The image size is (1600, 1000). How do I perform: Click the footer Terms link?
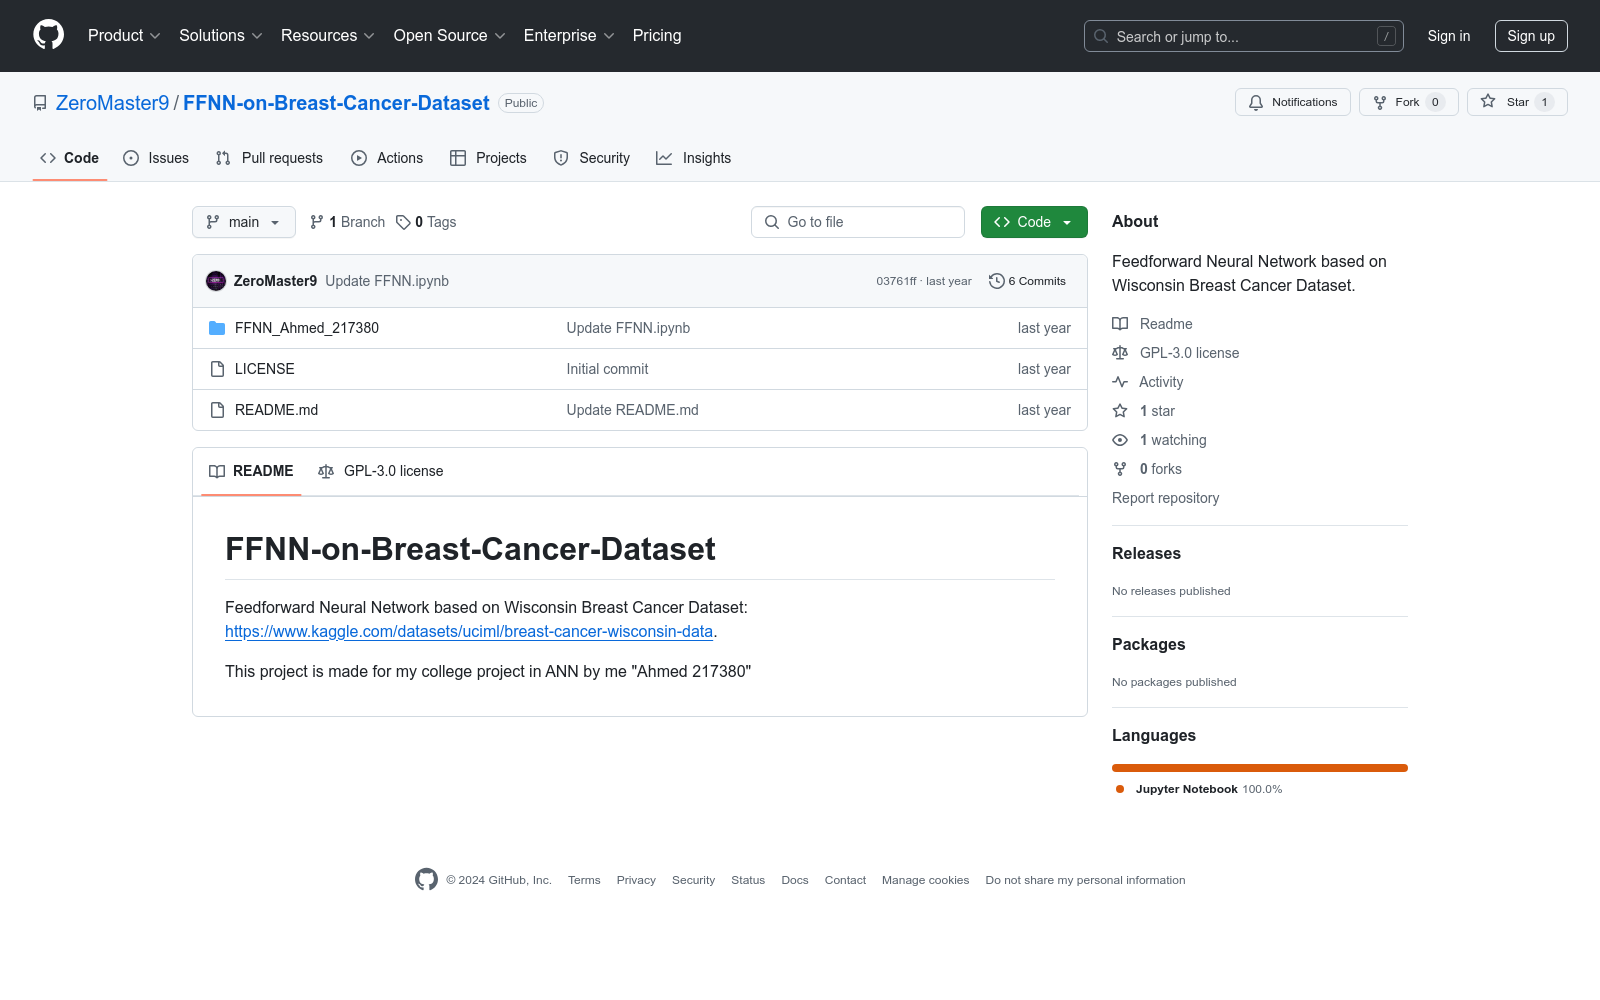click(x=584, y=880)
